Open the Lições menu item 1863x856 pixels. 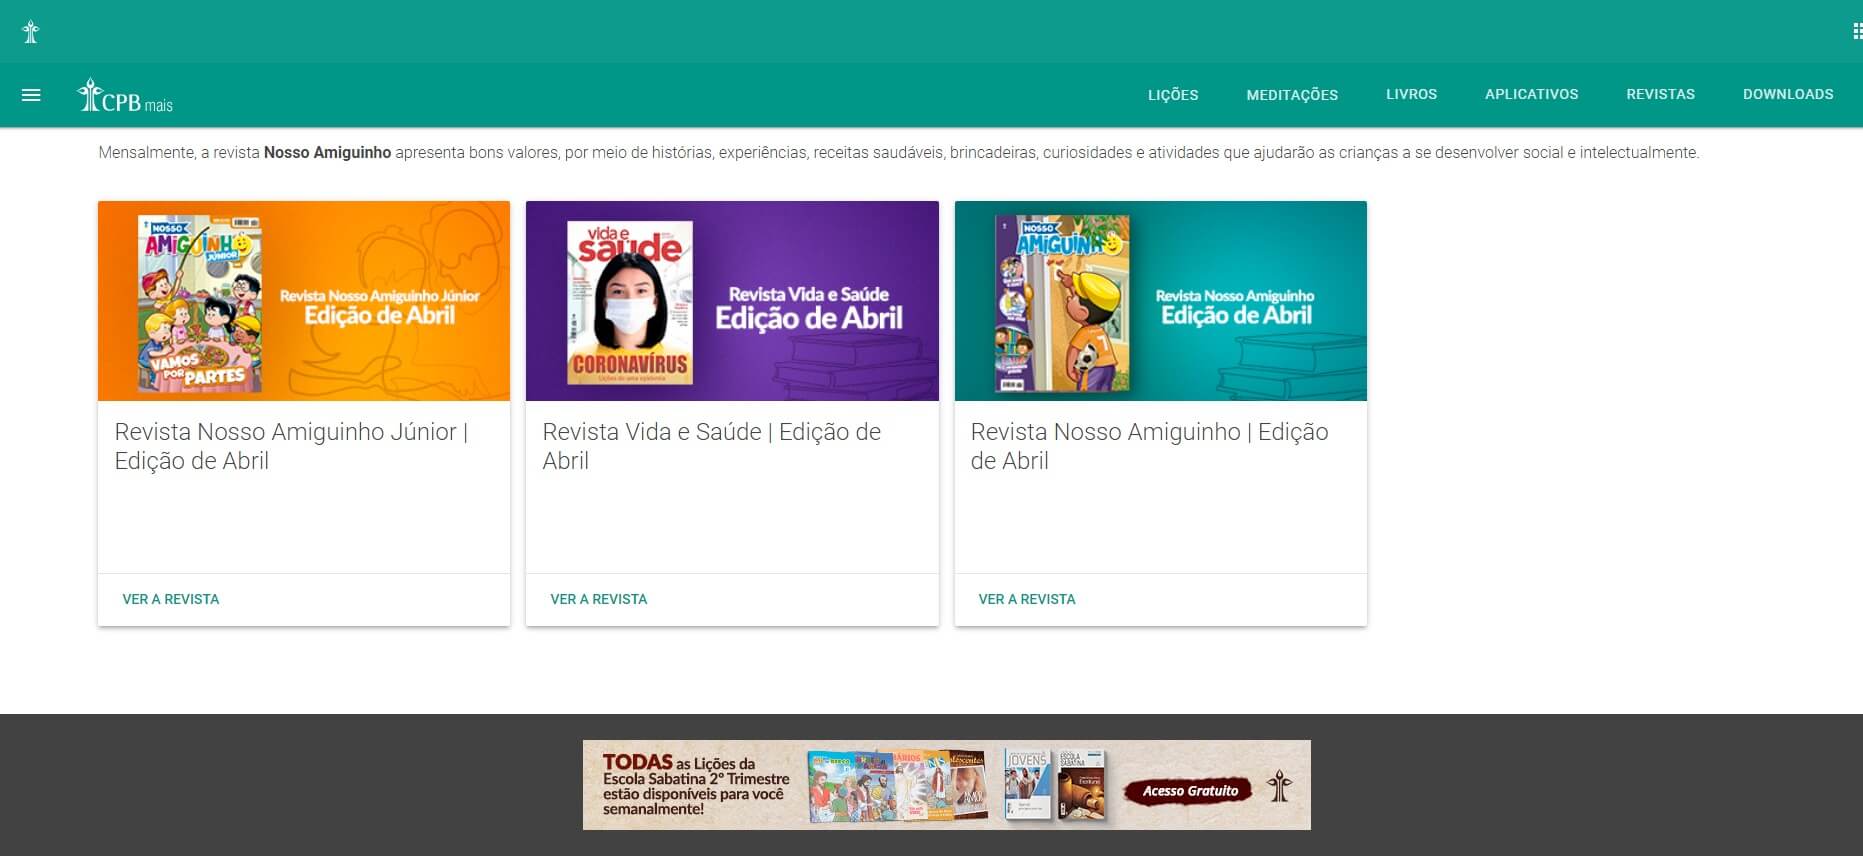tap(1172, 95)
